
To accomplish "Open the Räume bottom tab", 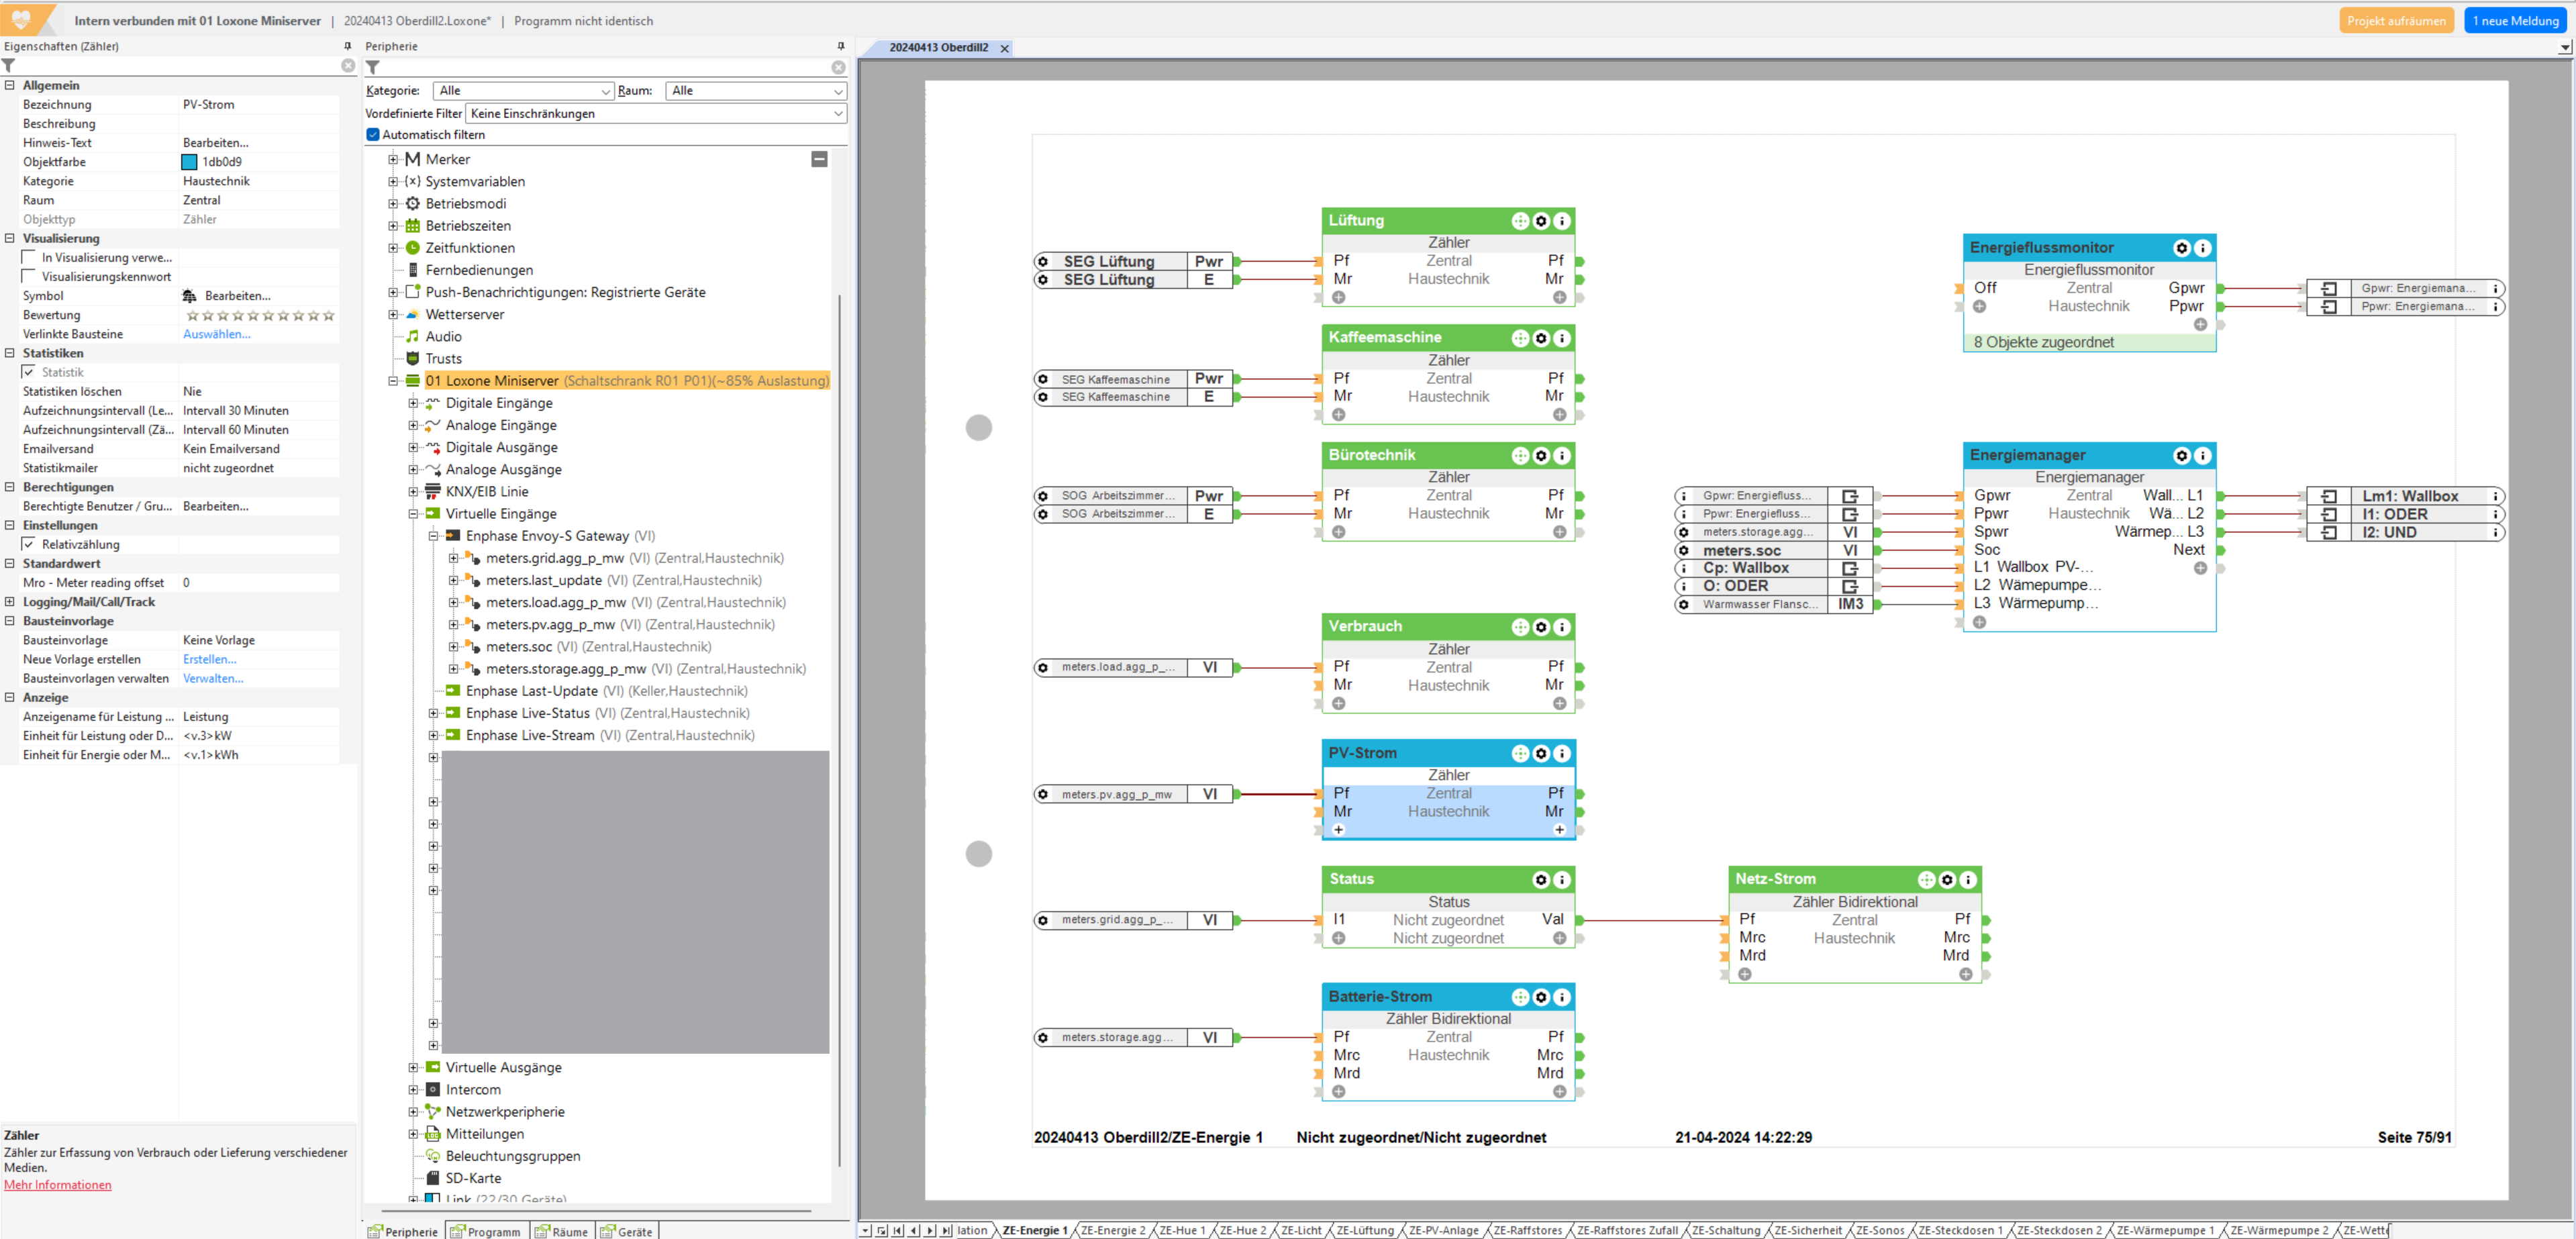I will pos(562,1232).
